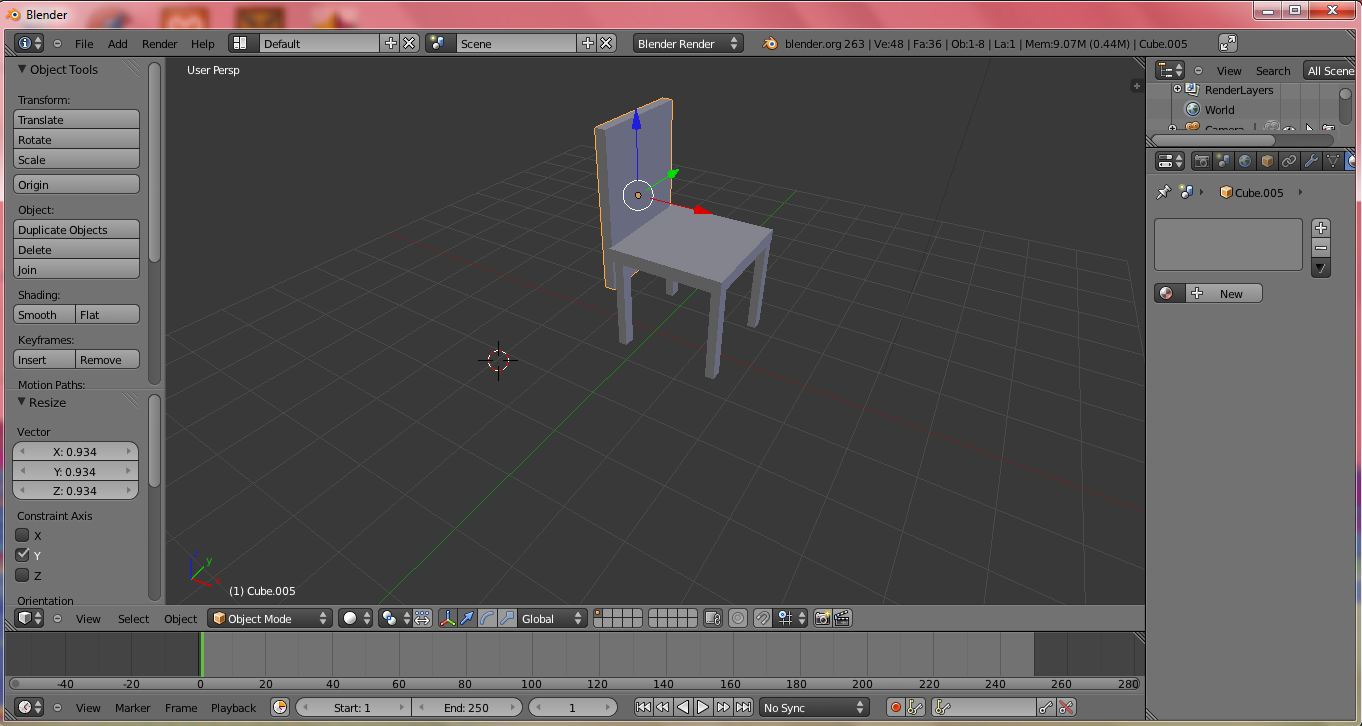Open Object Constraints via the chain link icon
This screenshot has height=726, width=1362.
(1290, 161)
